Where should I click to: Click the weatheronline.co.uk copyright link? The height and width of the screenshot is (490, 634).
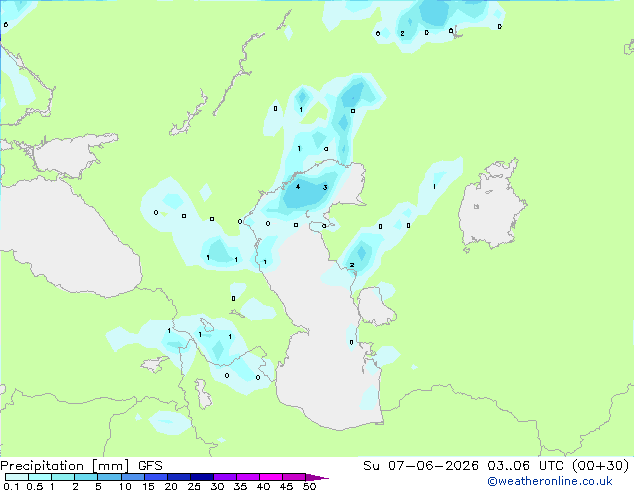[x=549, y=481]
